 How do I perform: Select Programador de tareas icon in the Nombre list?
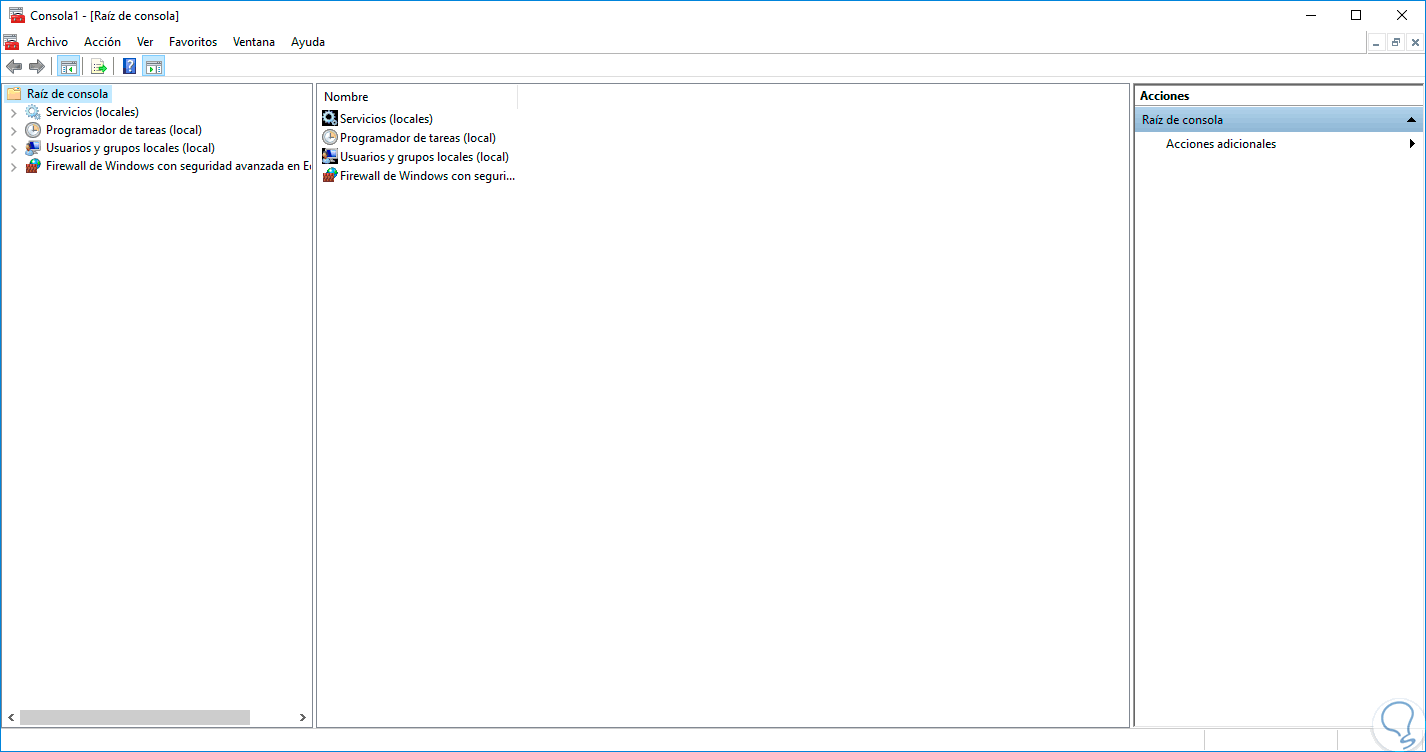330,137
